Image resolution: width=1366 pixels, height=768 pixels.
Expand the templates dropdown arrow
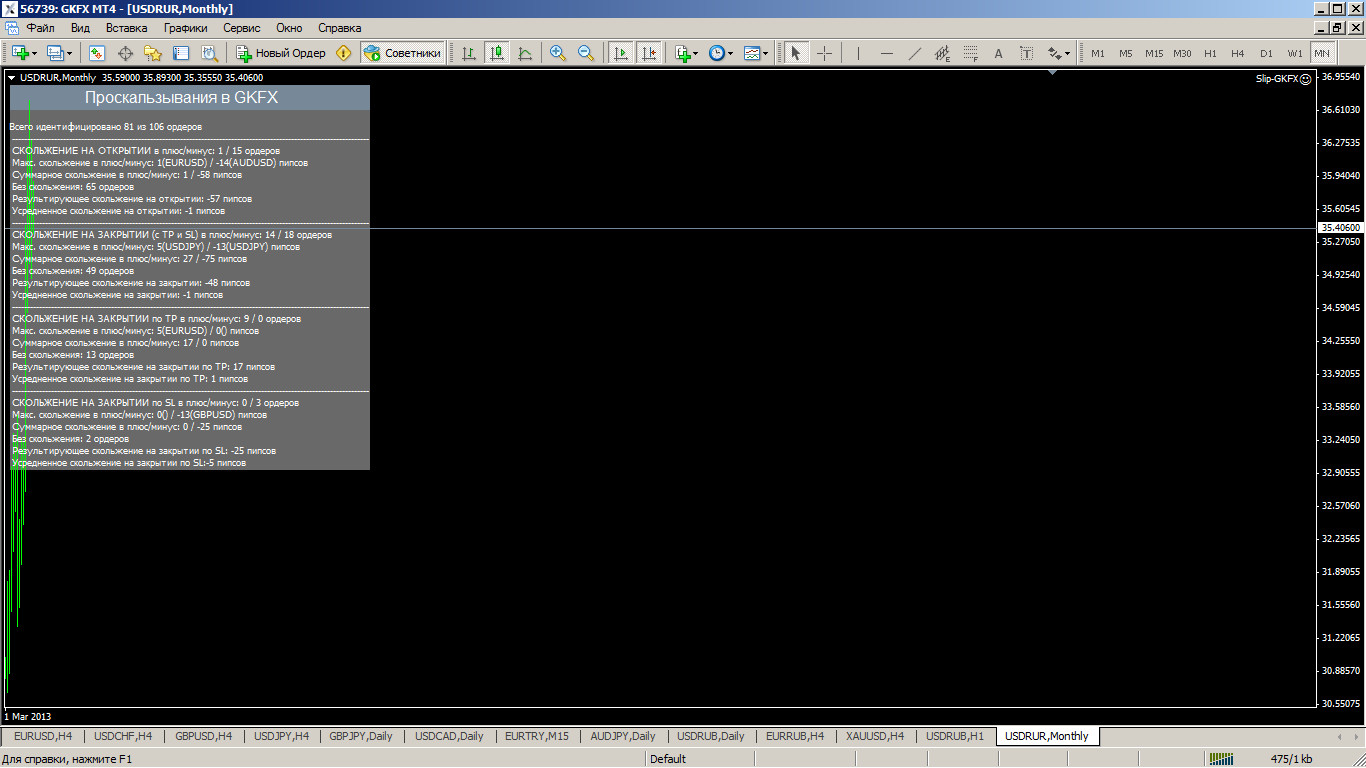766,53
